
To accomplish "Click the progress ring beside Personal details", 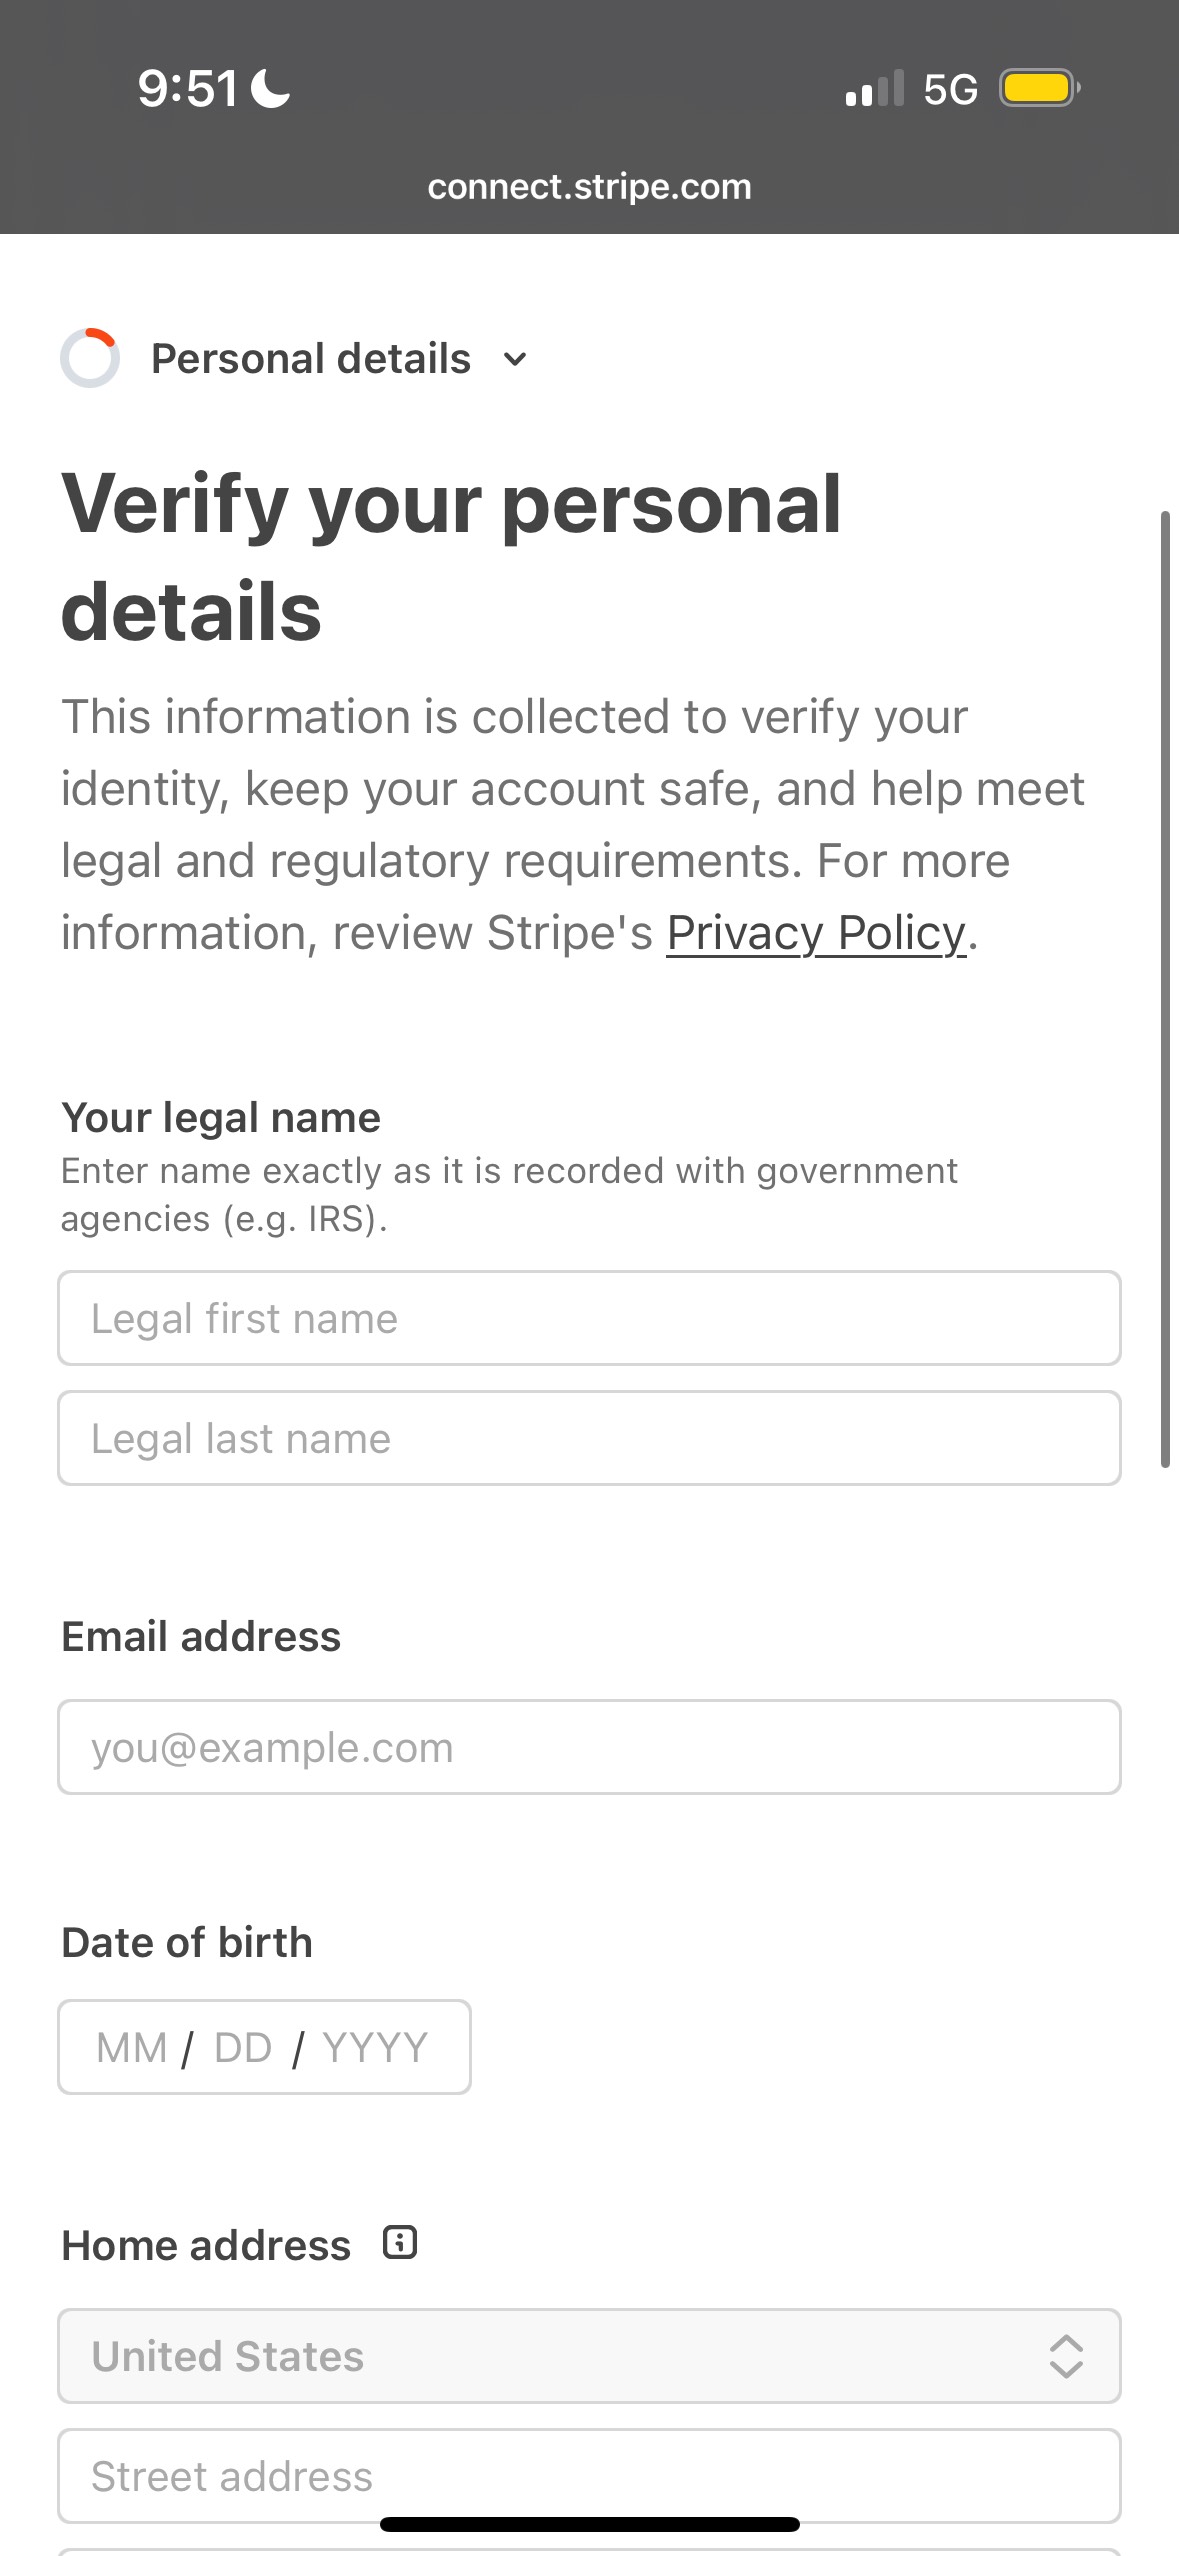I will (90, 358).
